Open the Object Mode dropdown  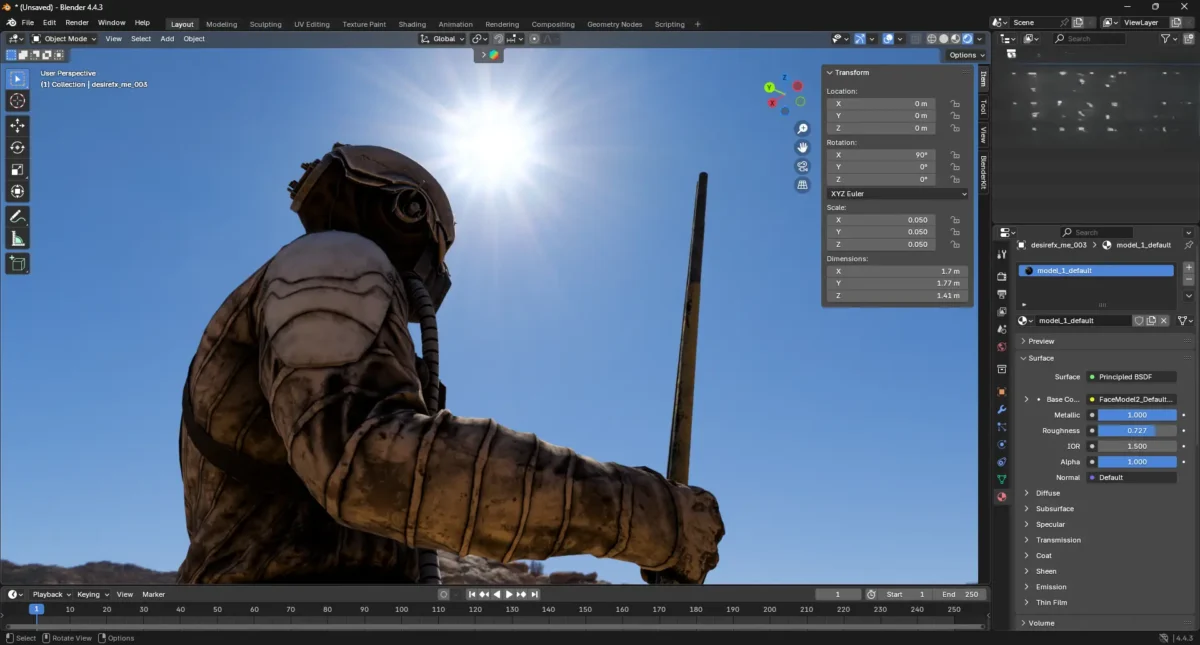[65, 39]
